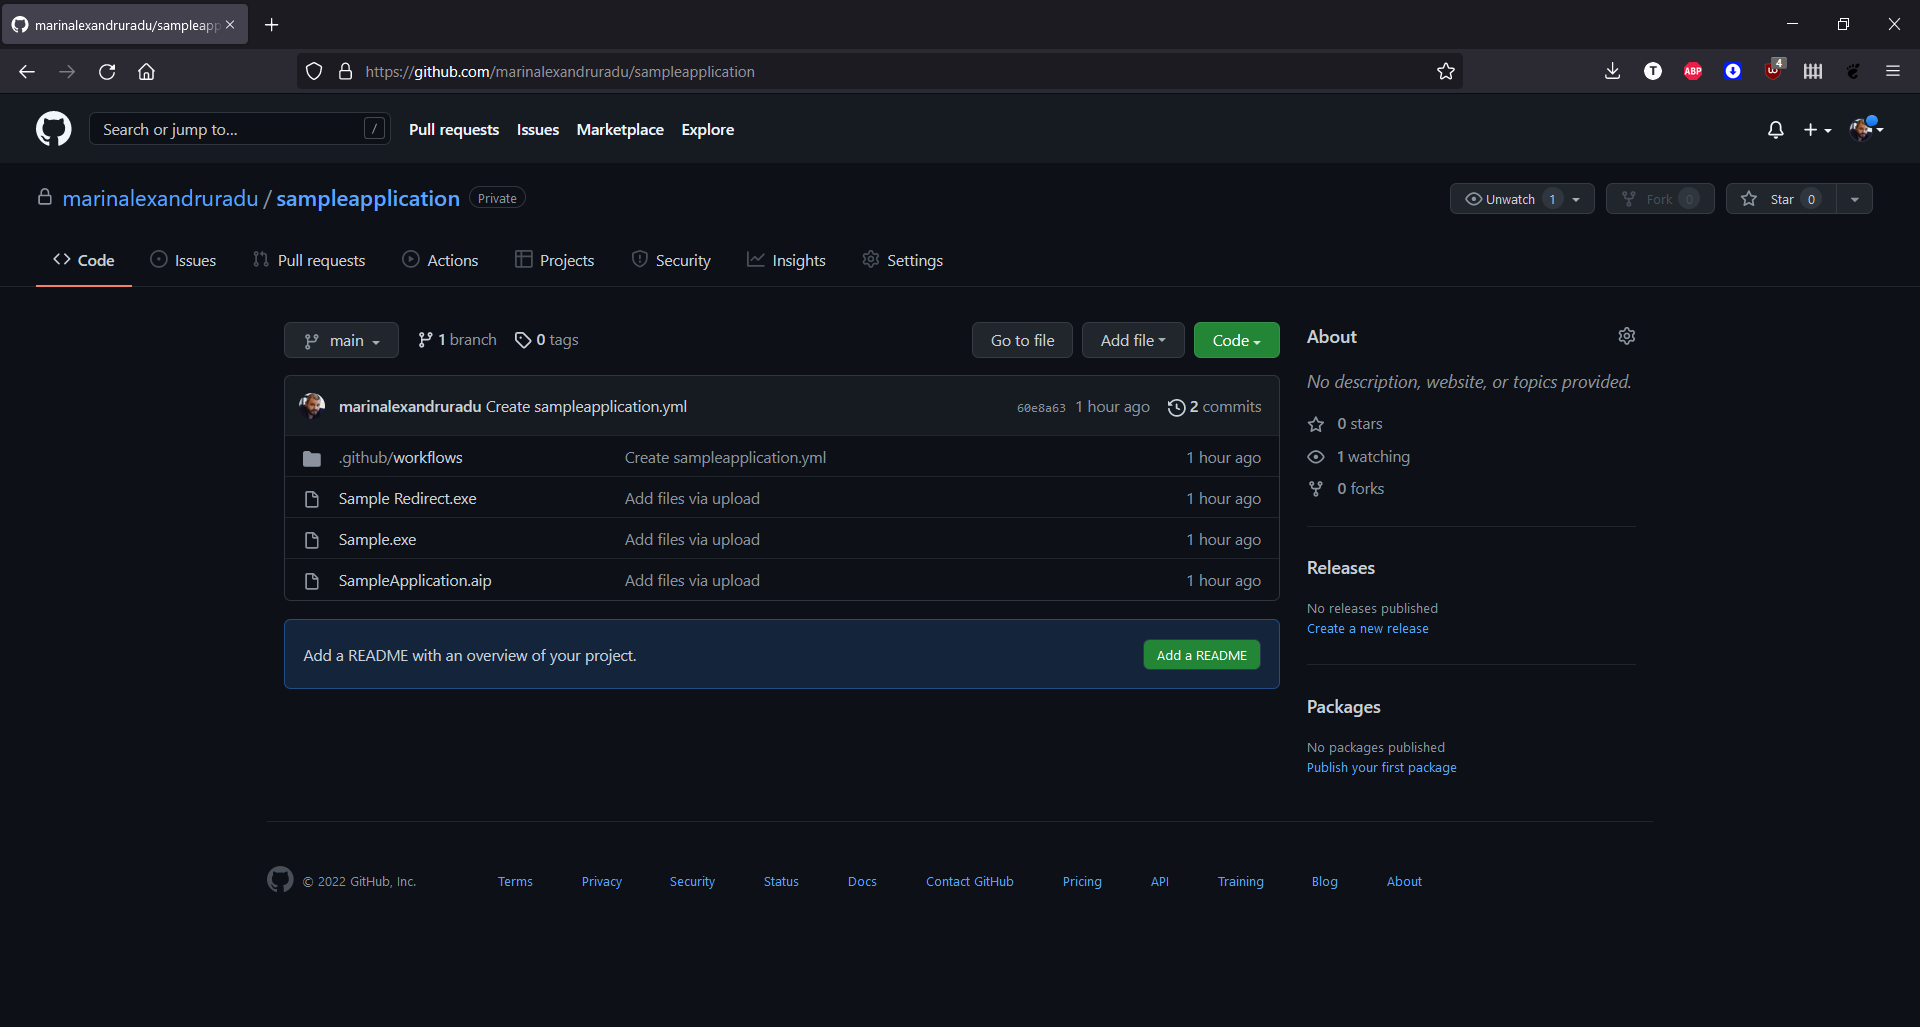
Task: Open the plus create-new menu
Action: pos(1817,130)
